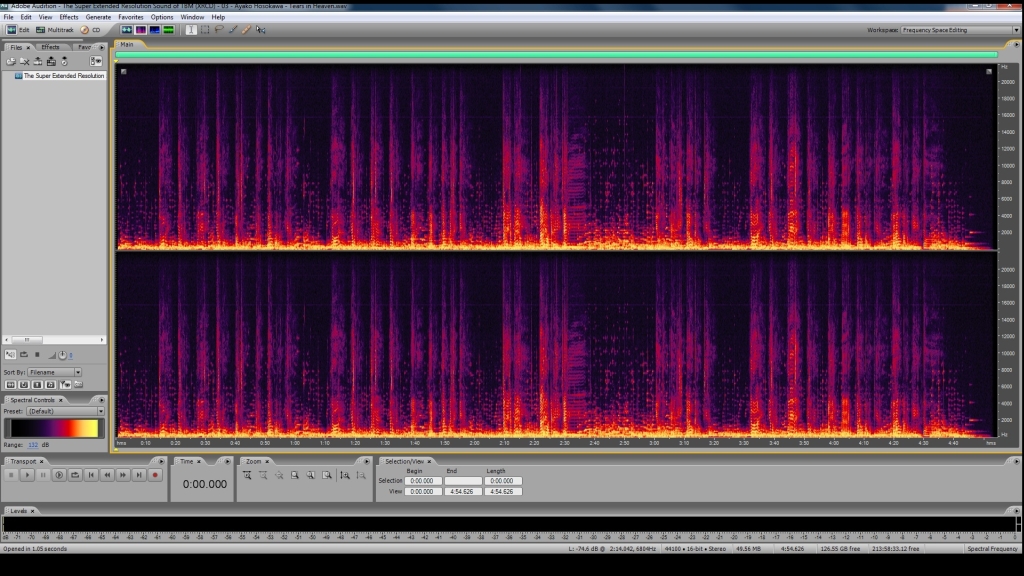Open the Effects menu in menu bar
This screenshot has width=1024, height=576.
click(x=69, y=17)
